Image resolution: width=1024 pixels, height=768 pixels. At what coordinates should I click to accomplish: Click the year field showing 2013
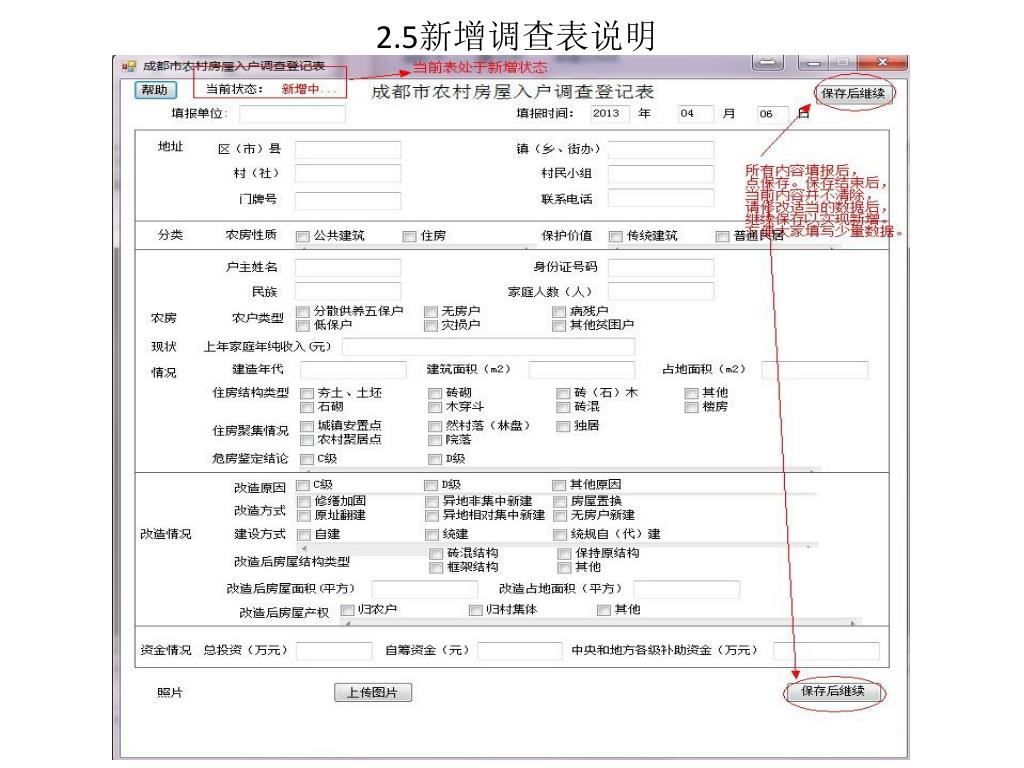point(609,114)
